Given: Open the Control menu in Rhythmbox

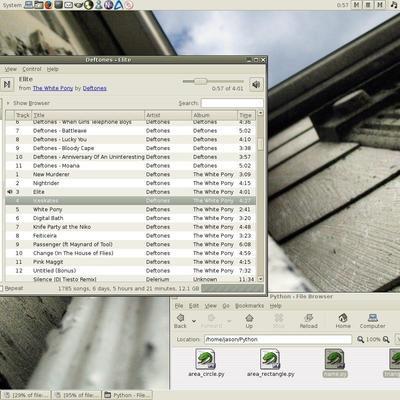Looking at the screenshot, I should (x=32, y=69).
